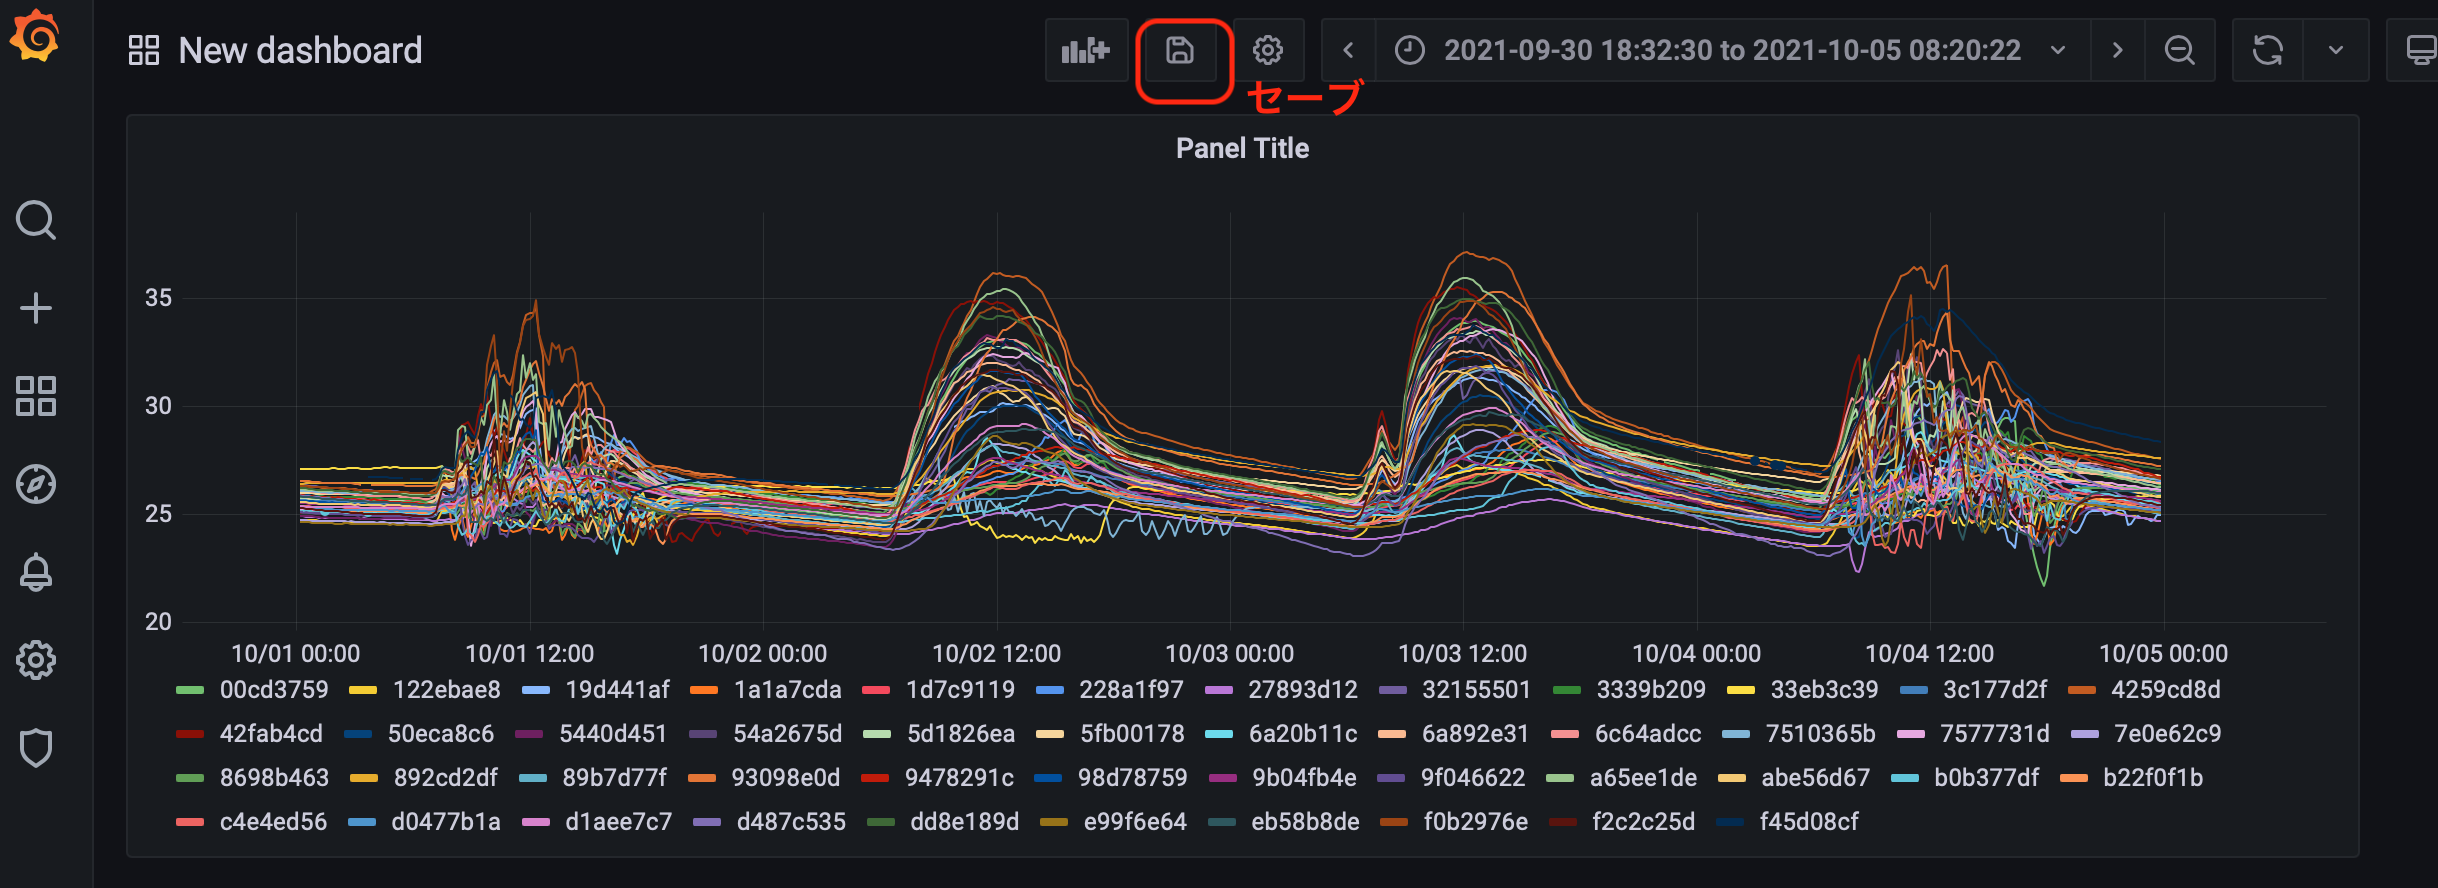
Task: Select legend entry 89b7d77f
Action: (614, 778)
